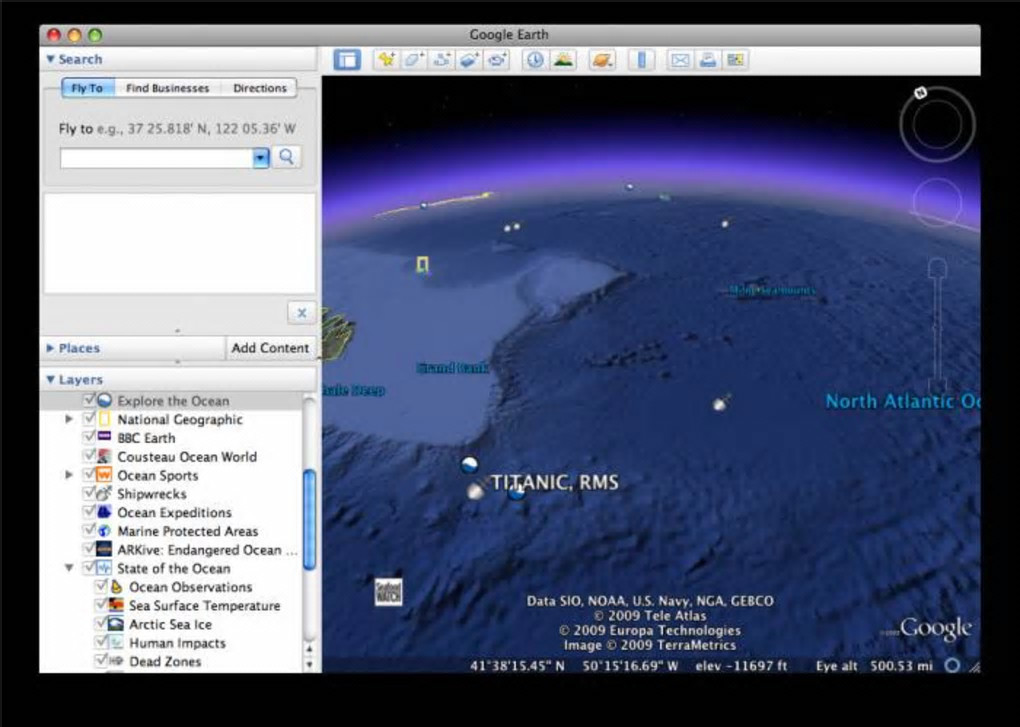Image resolution: width=1020 pixels, height=727 pixels.
Task: Click the Shipwrecks layer icon
Action: pyautogui.click(x=104, y=494)
